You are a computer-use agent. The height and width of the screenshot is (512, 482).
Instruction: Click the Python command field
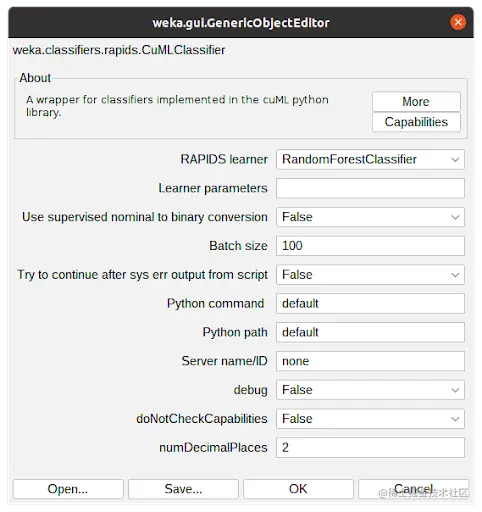click(x=370, y=303)
